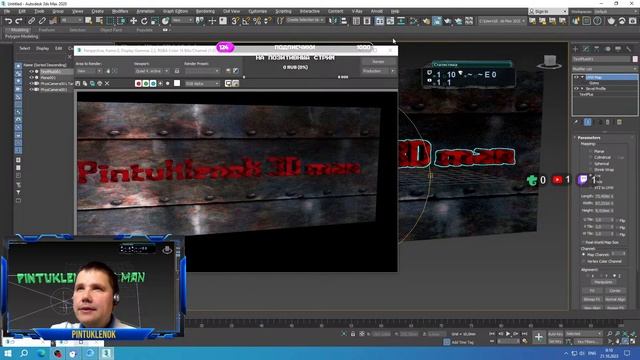The height and width of the screenshot is (360, 640).
Task: Open Area to Render dropdown
Action: tap(89, 71)
